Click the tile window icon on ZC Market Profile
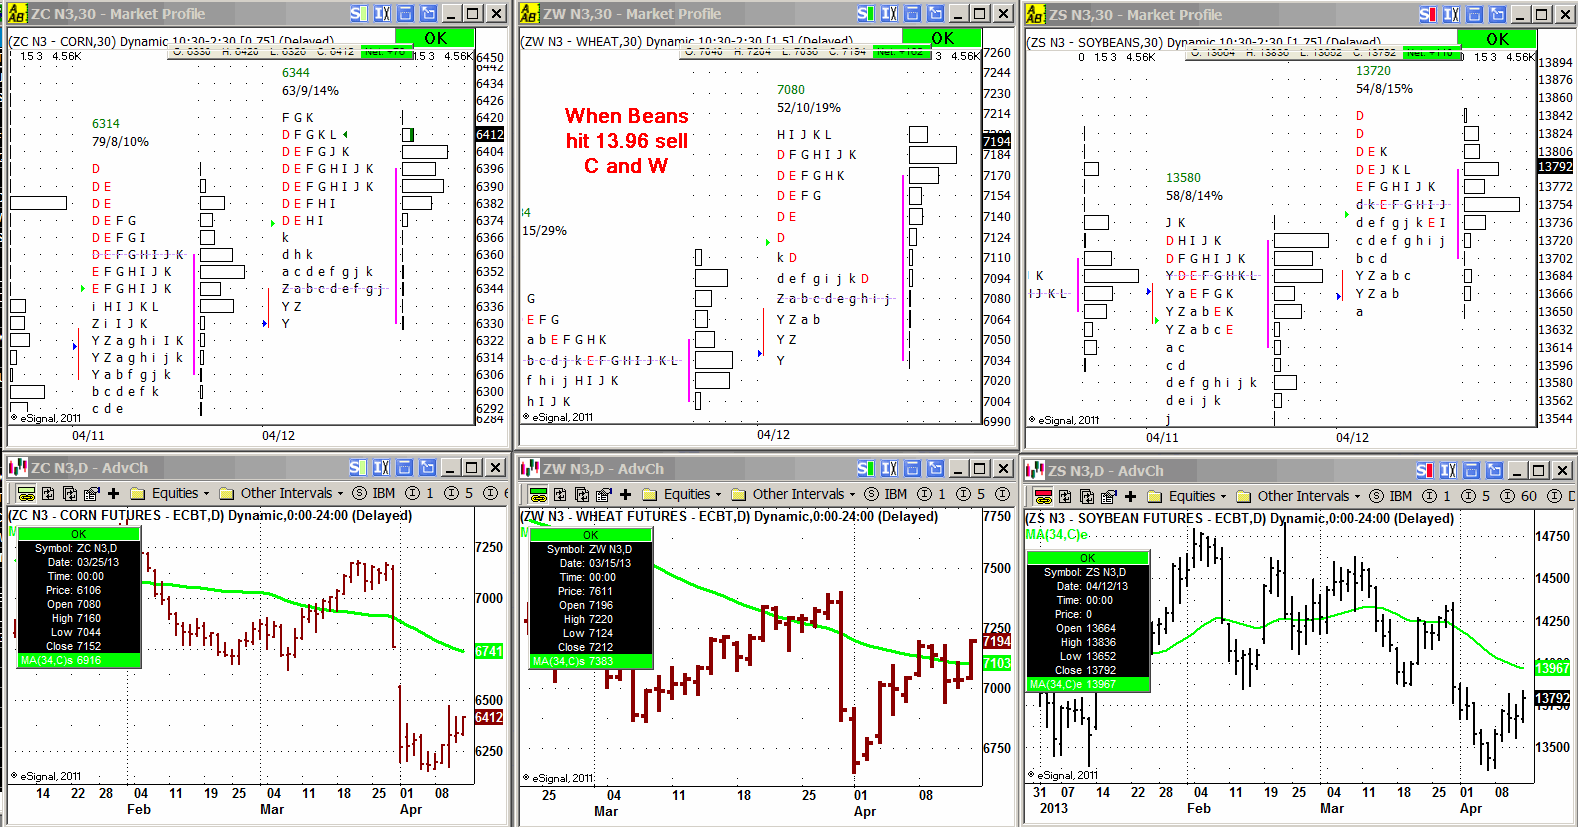Viewport: 1578px width, 827px height. pyautogui.click(x=405, y=14)
